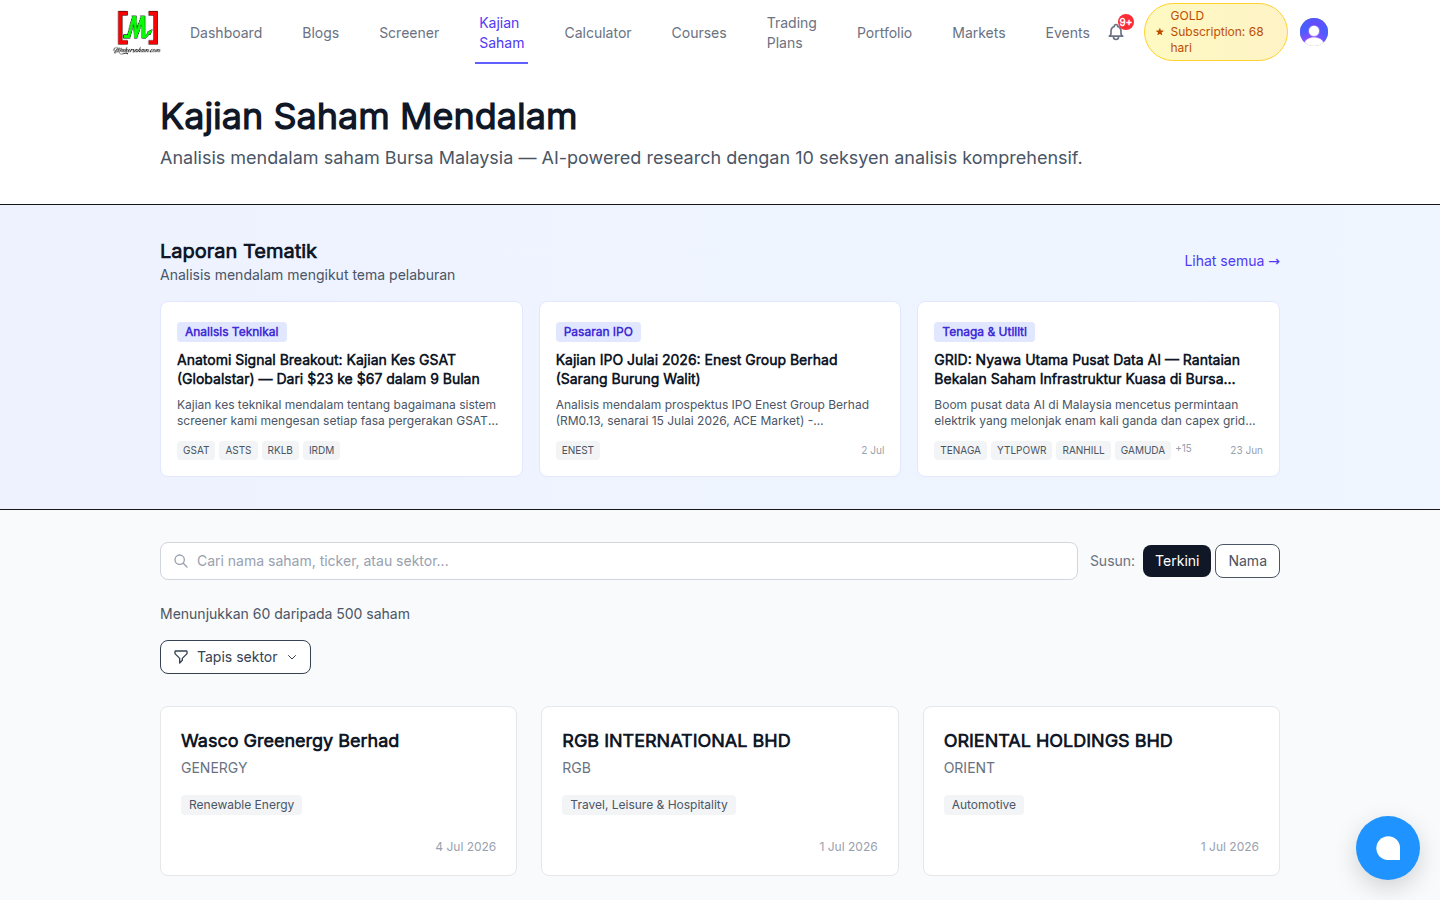Open the Screener nav item
Image resolution: width=1440 pixels, height=900 pixels.
[409, 33]
